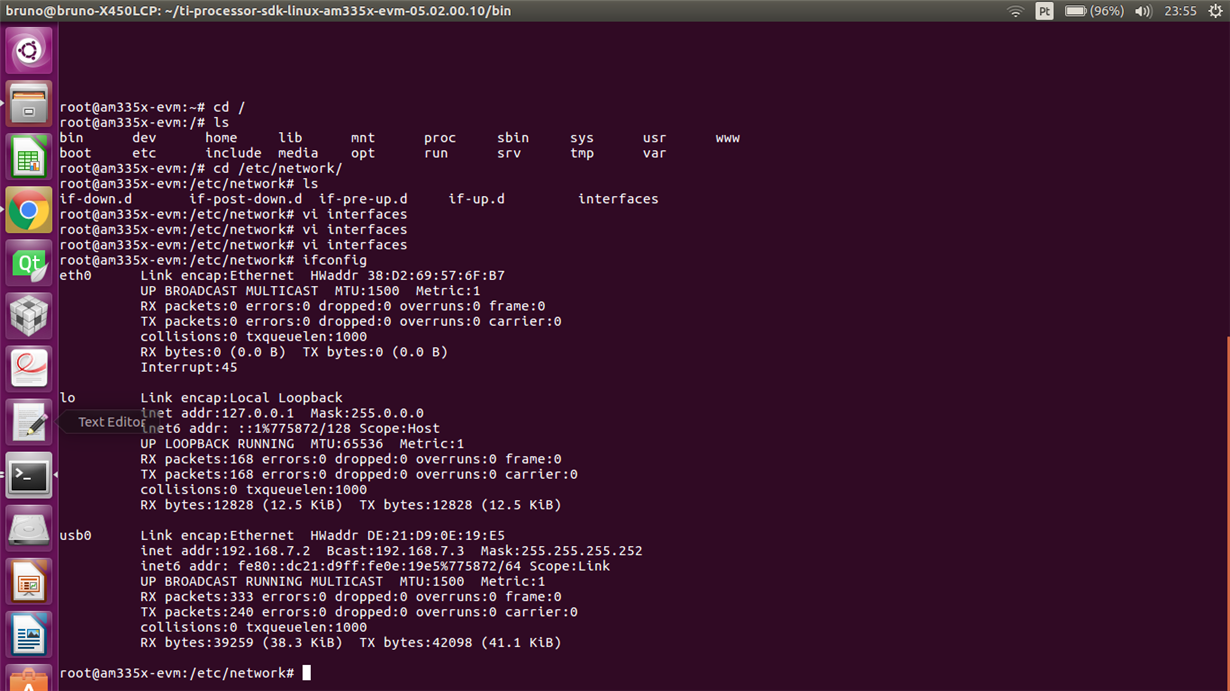Screen dimensions: 1230x691
Task: Open the Ubuntu Dash search launcher
Action: pos(29,50)
